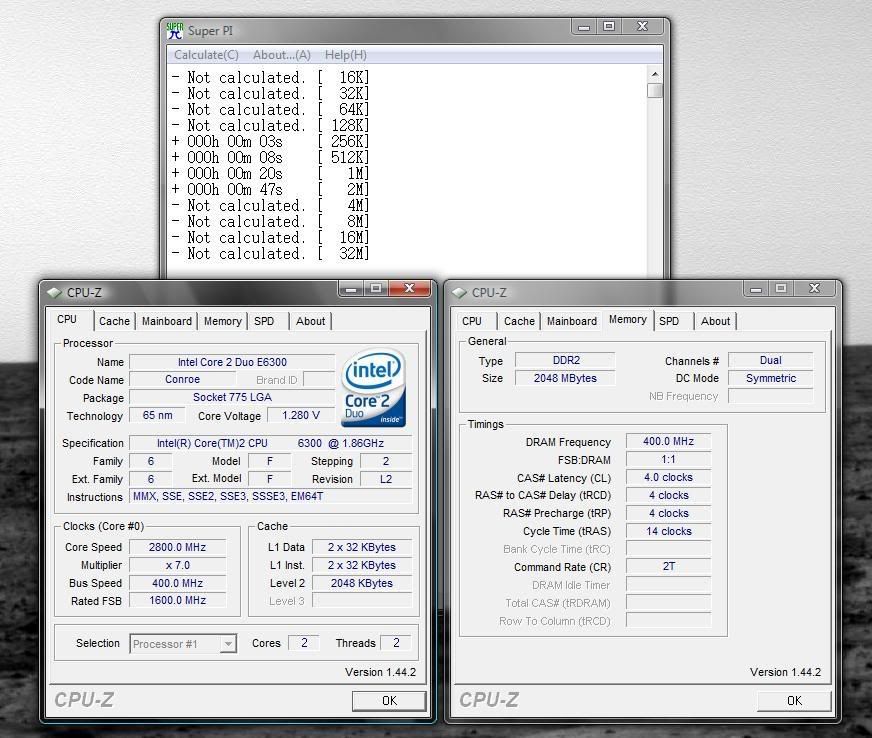872x738 pixels.
Task: Open the Calculate(C) menu in Super PI
Action: coord(206,55)
